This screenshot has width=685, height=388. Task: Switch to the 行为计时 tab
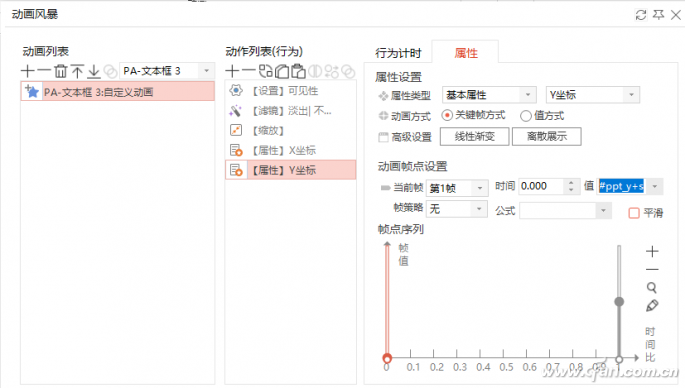pos(398,53)
